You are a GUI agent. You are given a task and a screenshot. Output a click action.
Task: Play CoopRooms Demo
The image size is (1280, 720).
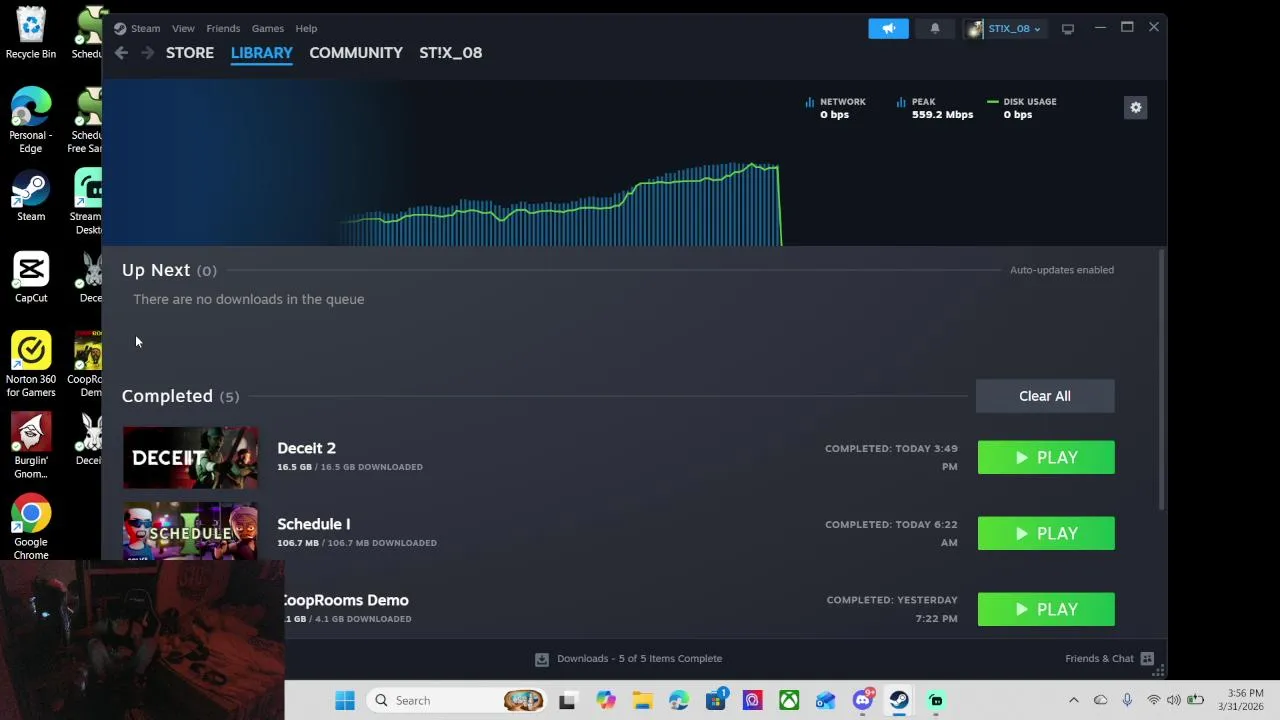(1046, 609)
